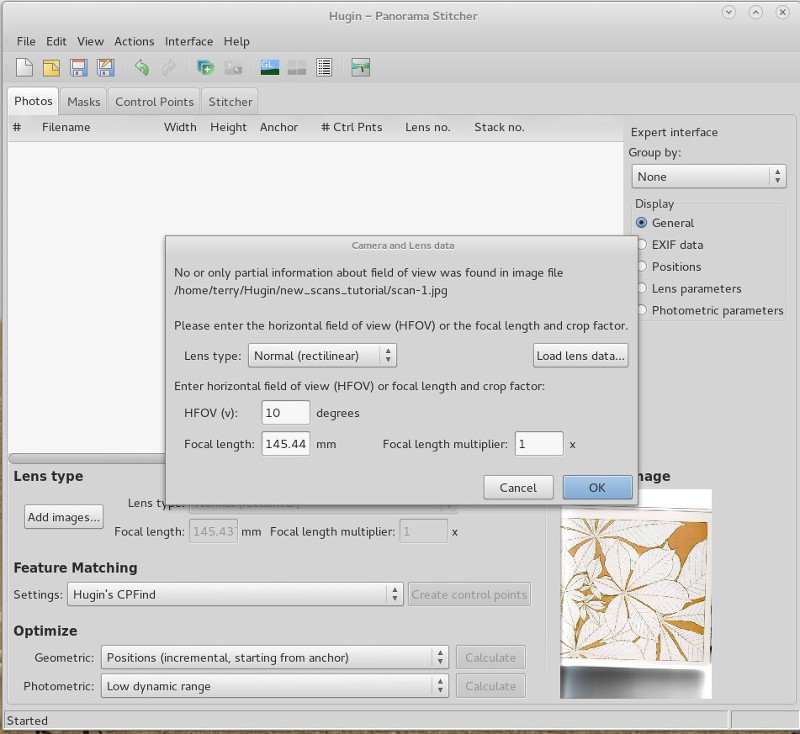
Task: Save project with the floppy disk icon
Action: 78,67
